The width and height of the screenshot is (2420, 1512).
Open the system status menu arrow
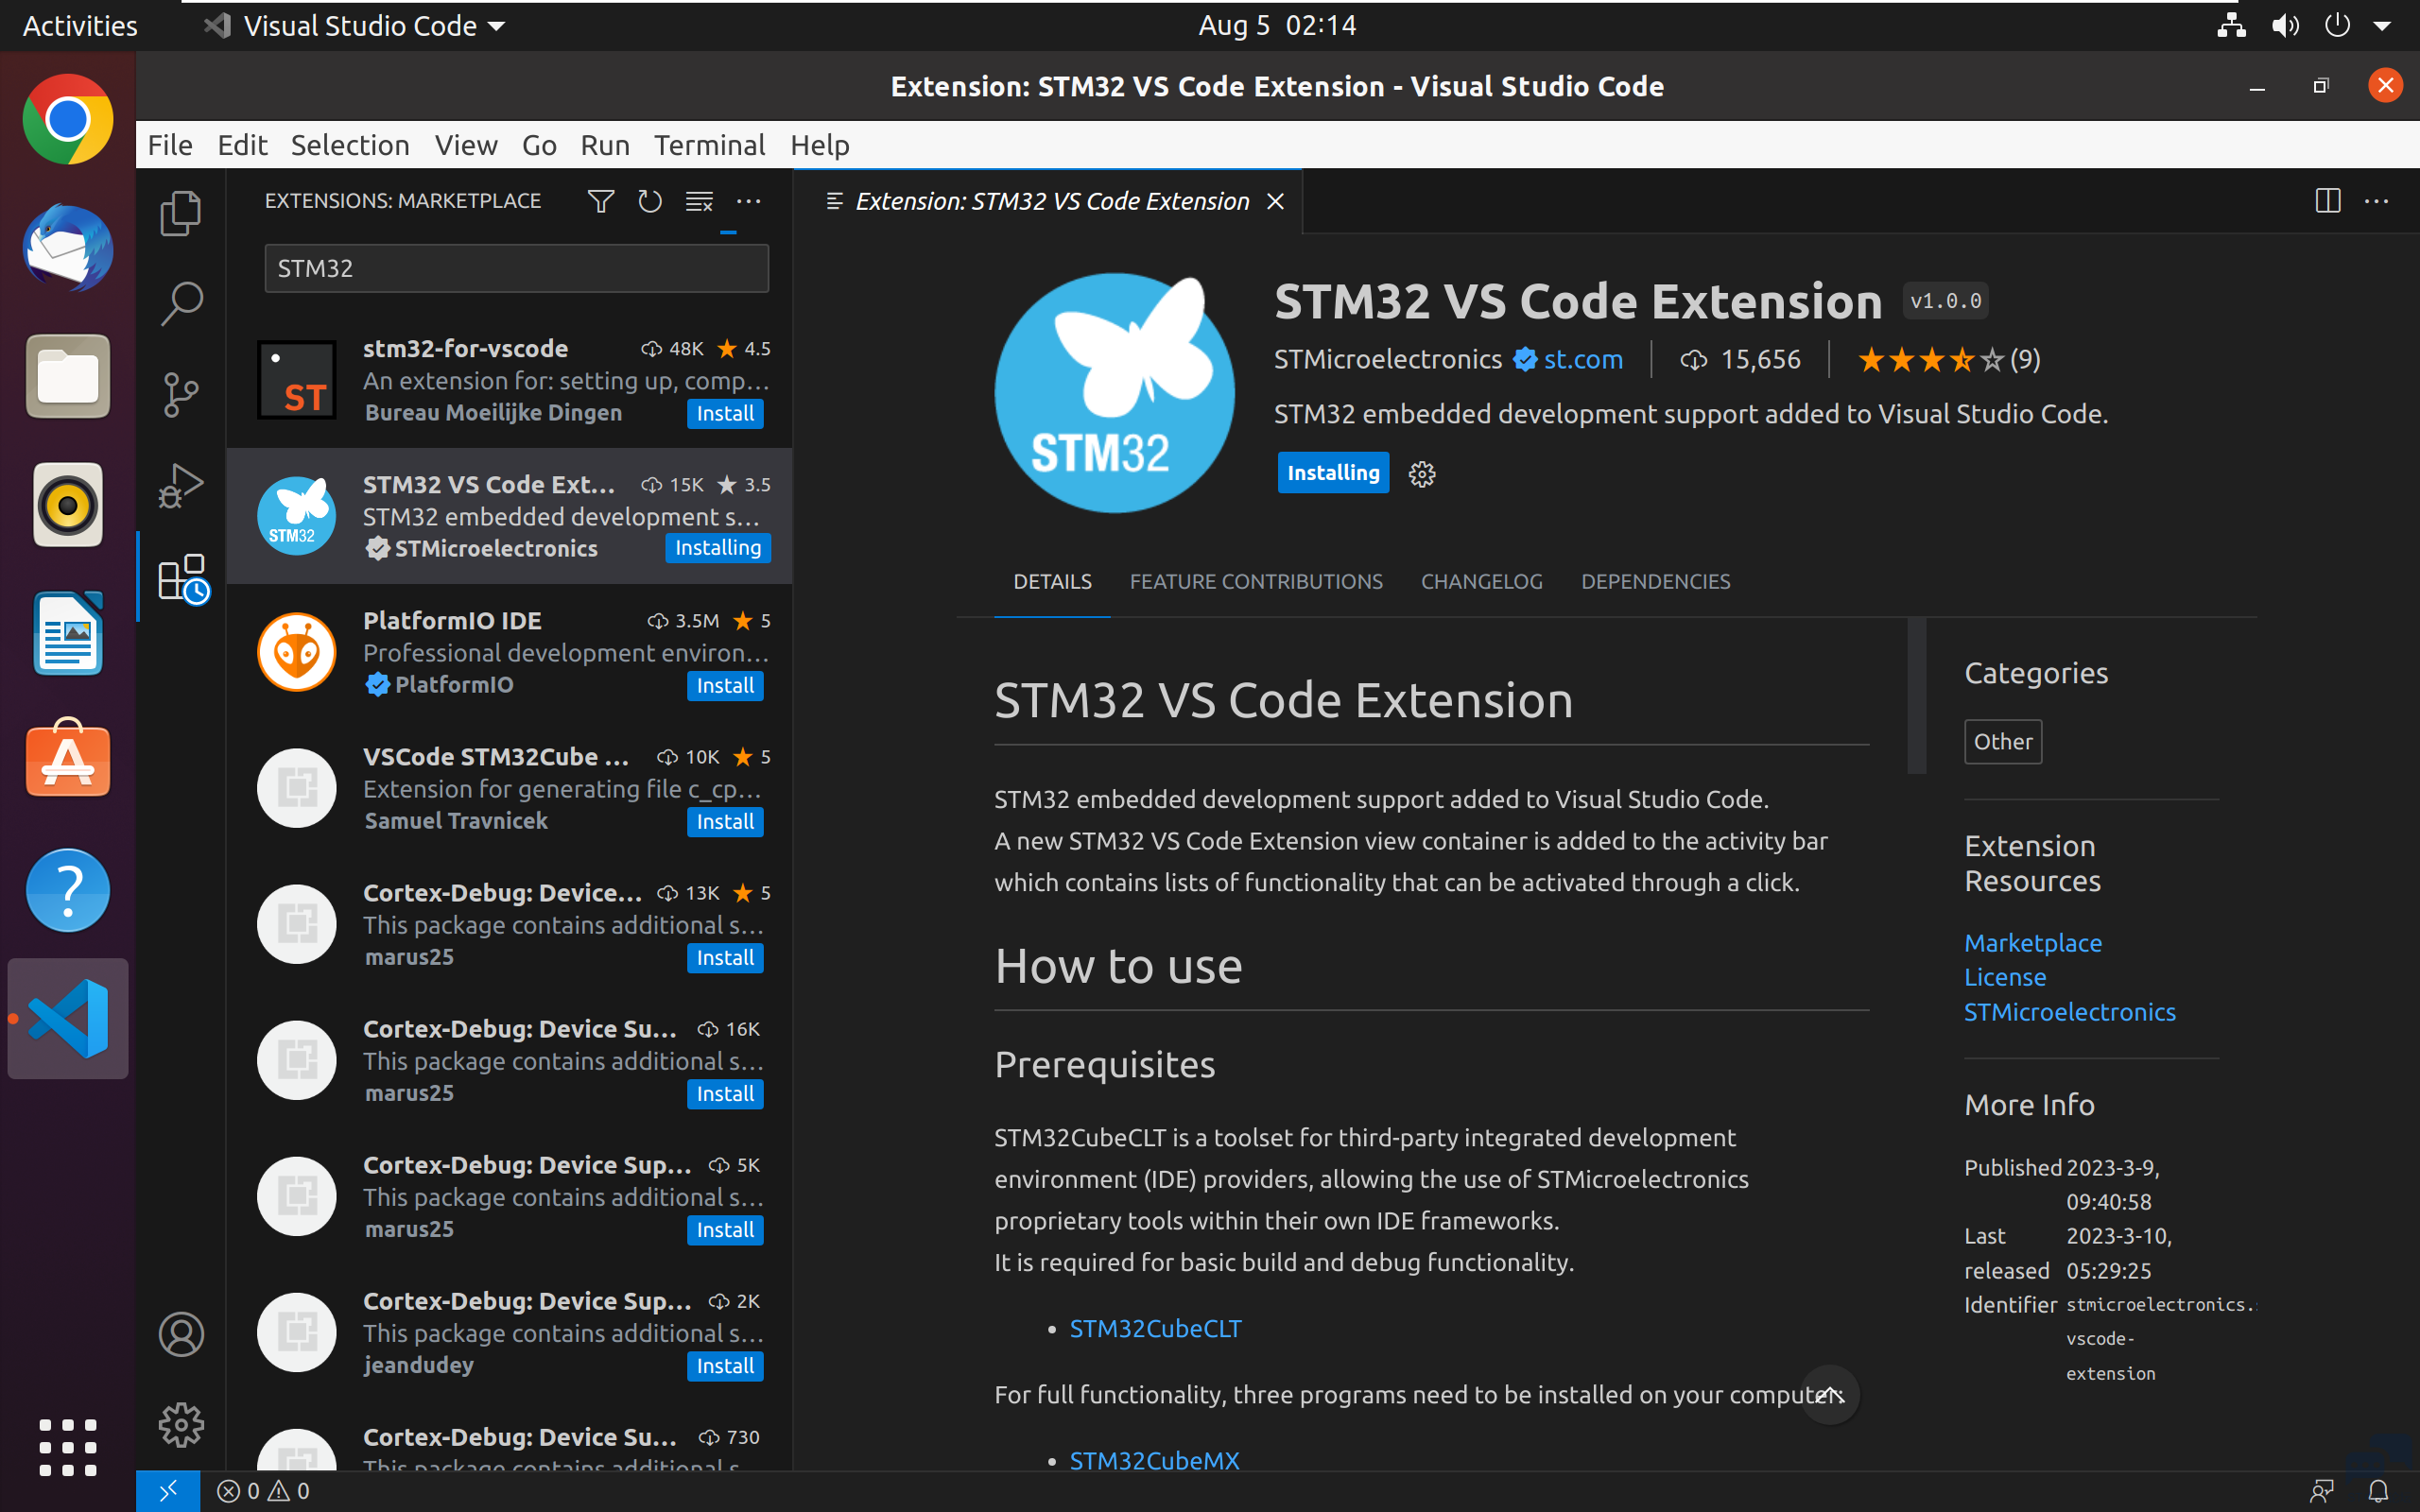pos(2383,25)
